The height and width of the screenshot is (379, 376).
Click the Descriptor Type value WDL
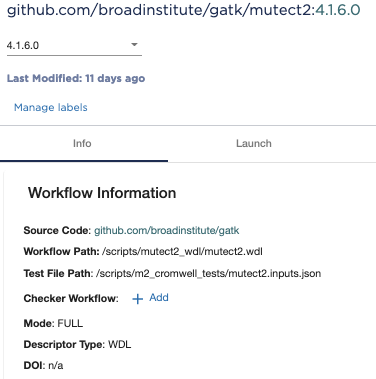pyautogui.click(x=120, y=344)
